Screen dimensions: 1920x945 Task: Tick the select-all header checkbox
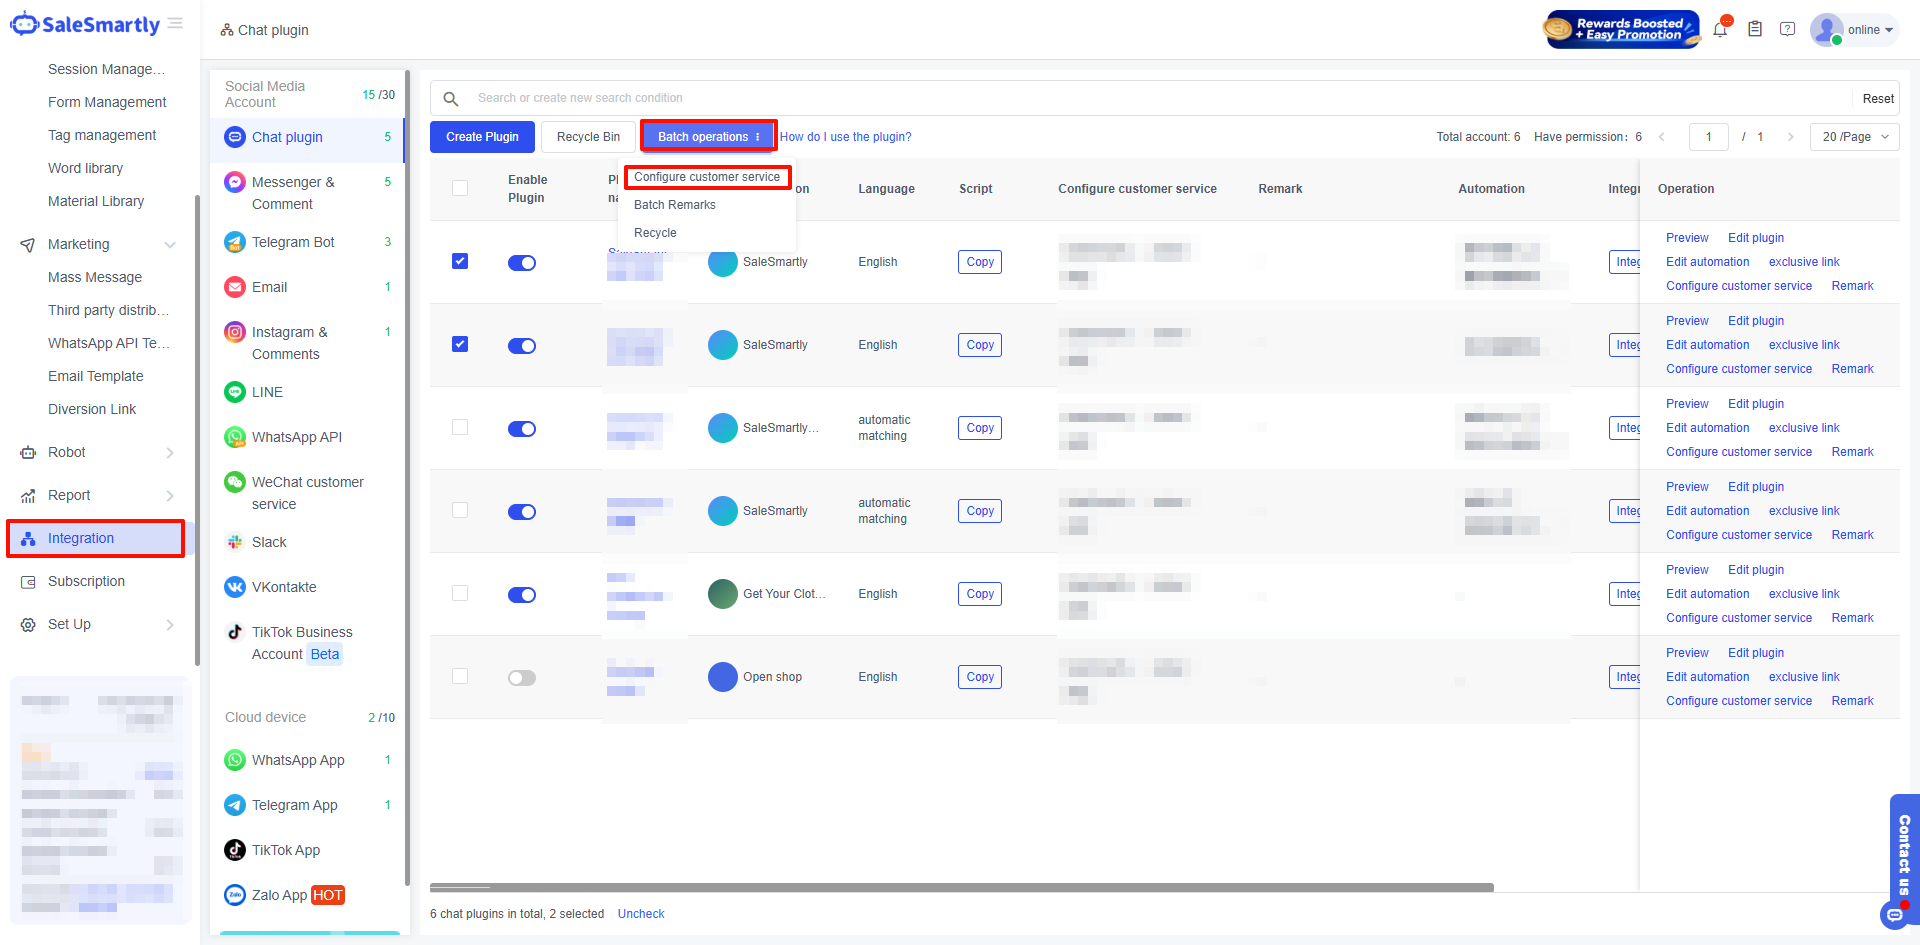tap(460, 188)
